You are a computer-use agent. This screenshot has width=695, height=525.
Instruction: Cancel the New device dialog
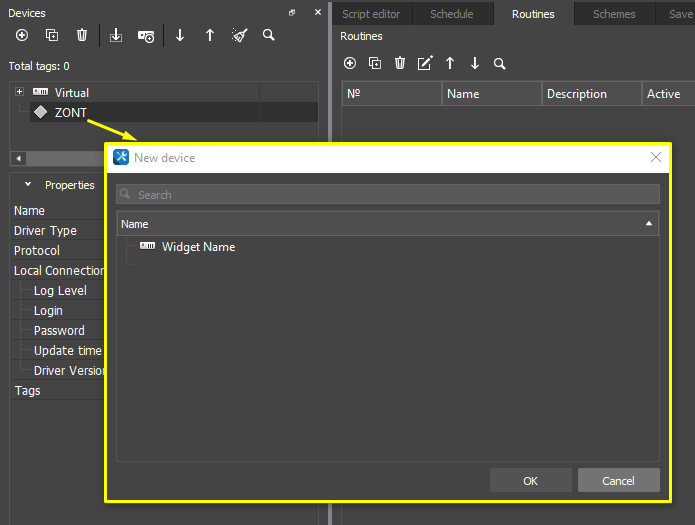pyautogui.click(x=618, y=480)
